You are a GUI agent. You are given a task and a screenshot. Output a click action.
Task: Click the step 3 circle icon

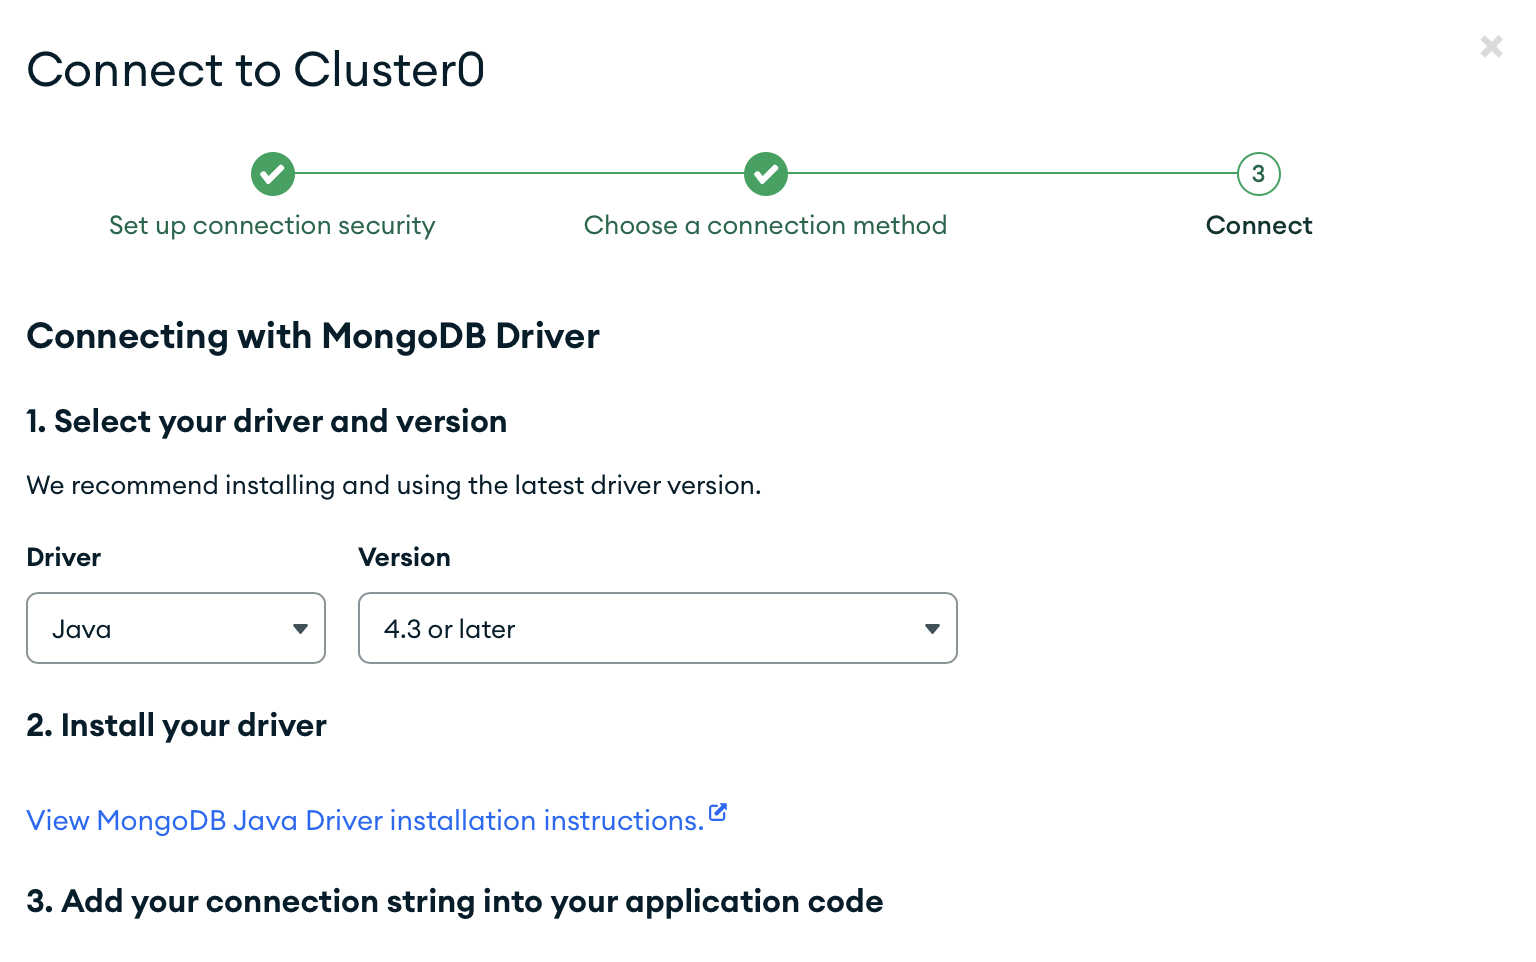tap(1259, 174)
